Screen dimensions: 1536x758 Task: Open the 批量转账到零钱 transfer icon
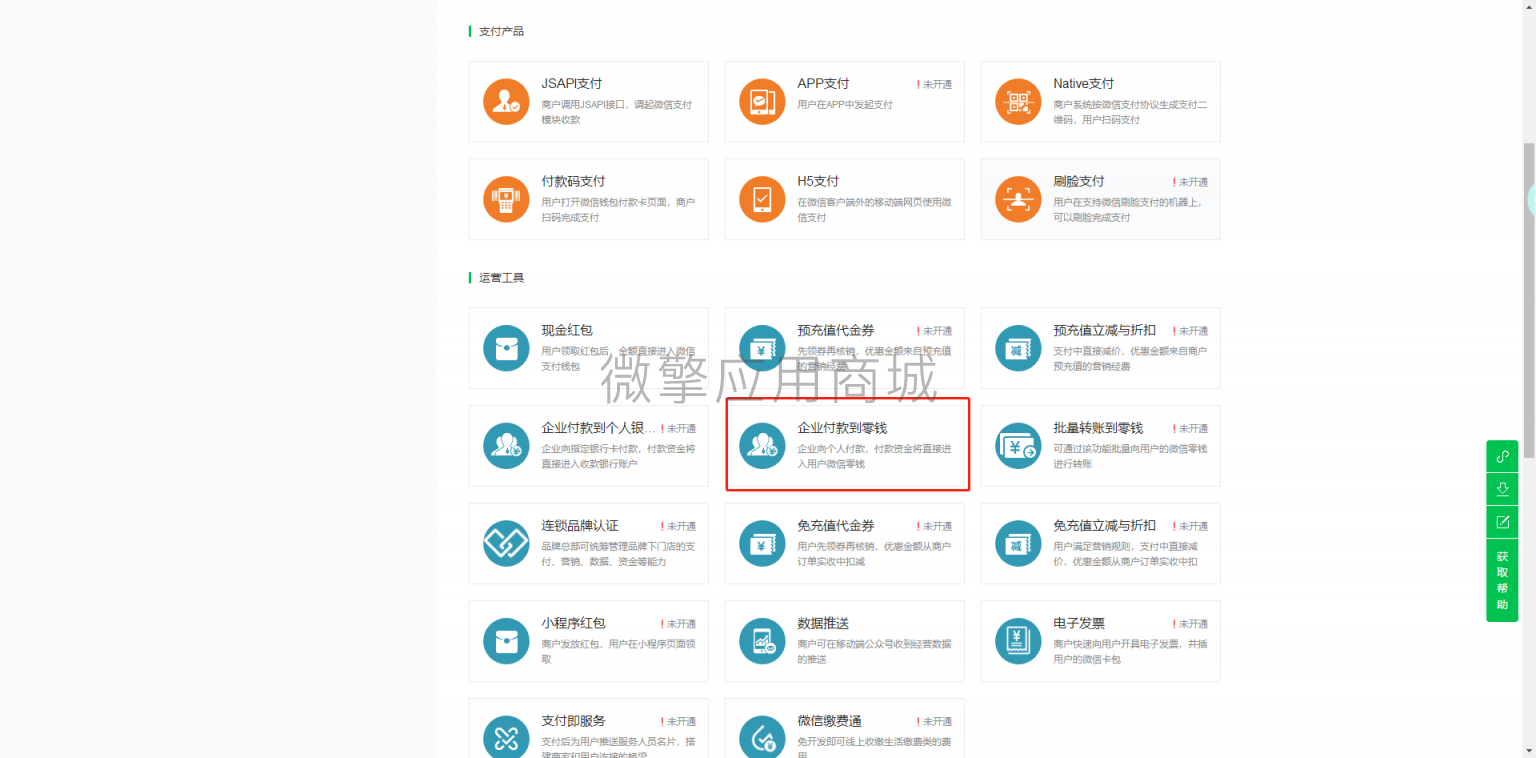tap(1018, 446)
